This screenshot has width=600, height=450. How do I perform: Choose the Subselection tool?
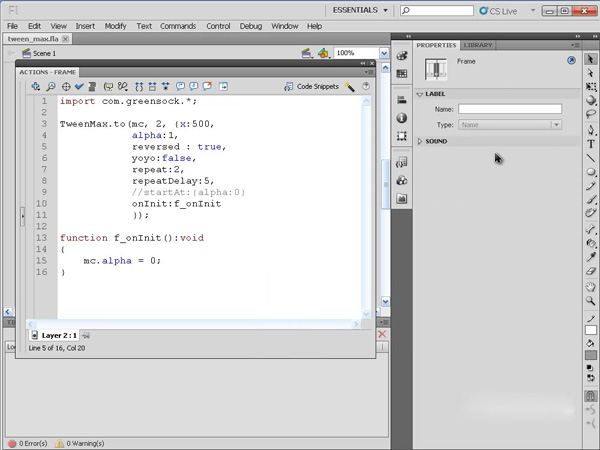click(x=591, y=73)
